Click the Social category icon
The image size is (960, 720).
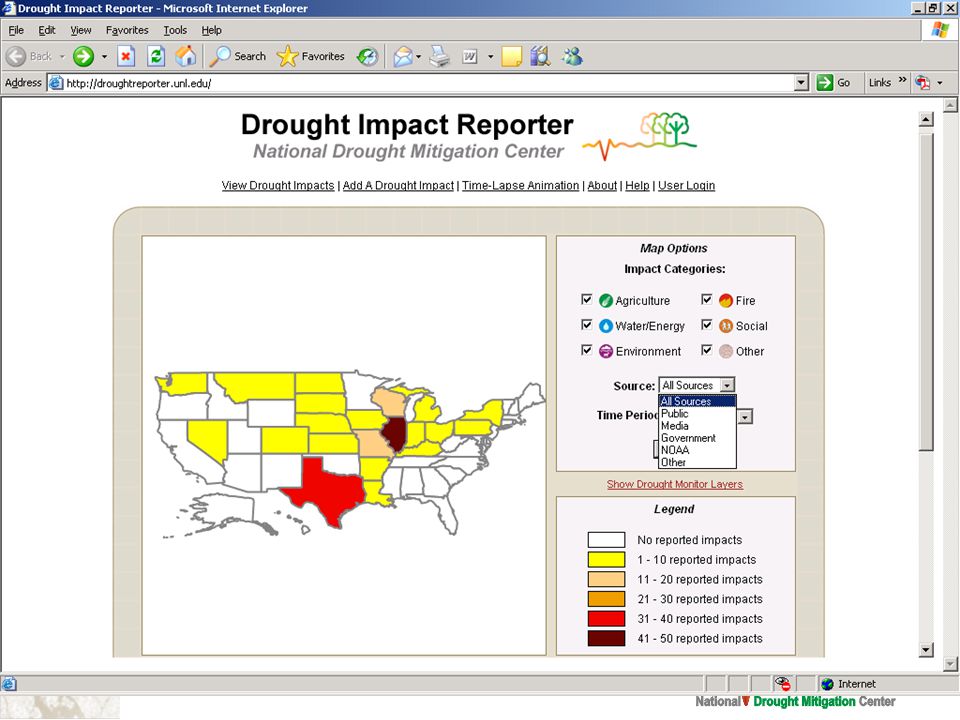click(726, 326)
